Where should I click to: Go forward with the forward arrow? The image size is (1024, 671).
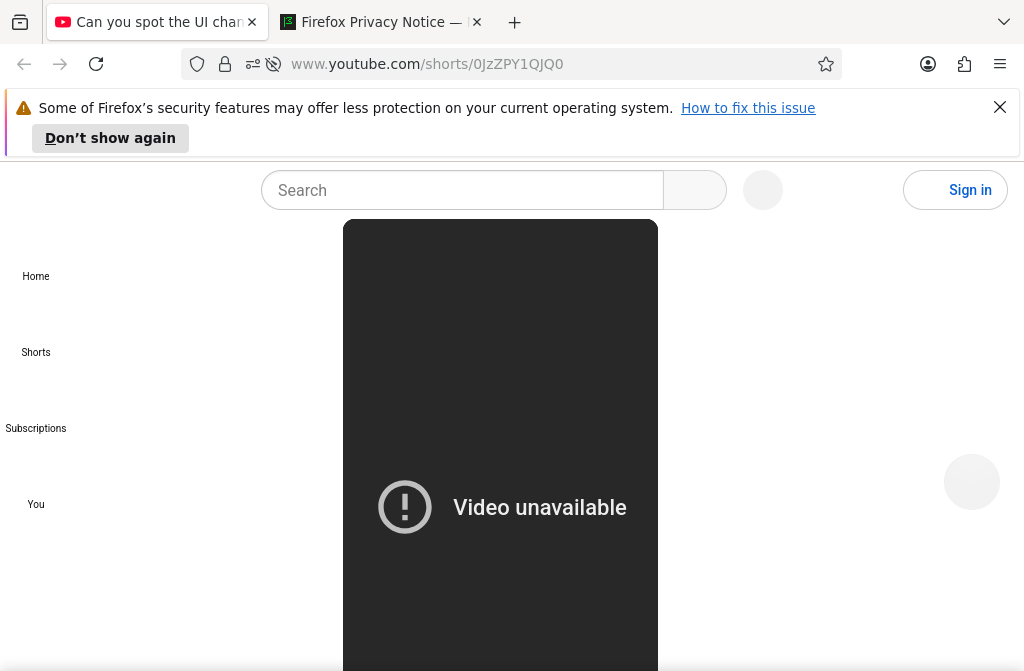(60, 64)
